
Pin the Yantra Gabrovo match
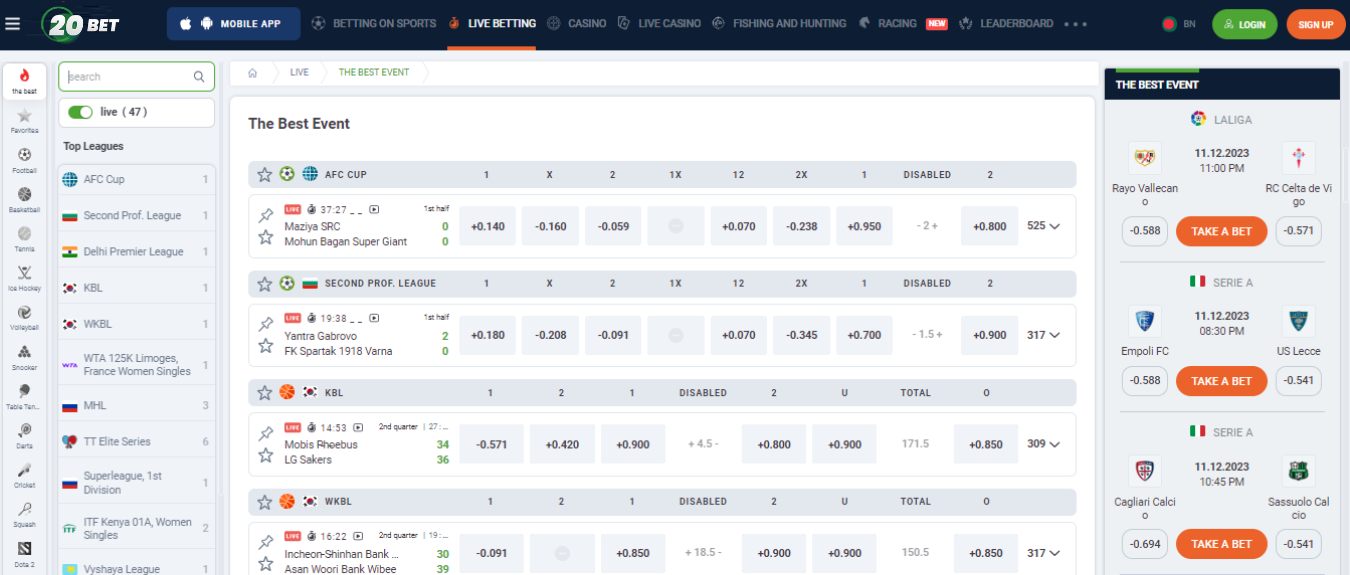[x=265, y=324]
